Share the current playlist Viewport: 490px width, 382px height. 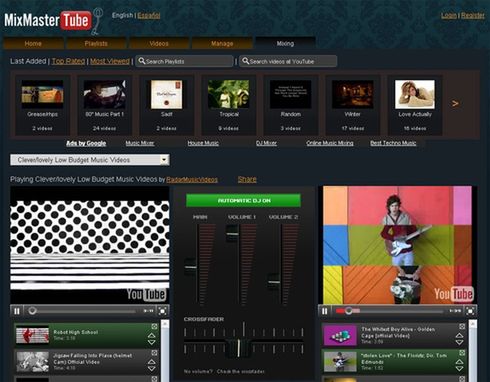247,179
